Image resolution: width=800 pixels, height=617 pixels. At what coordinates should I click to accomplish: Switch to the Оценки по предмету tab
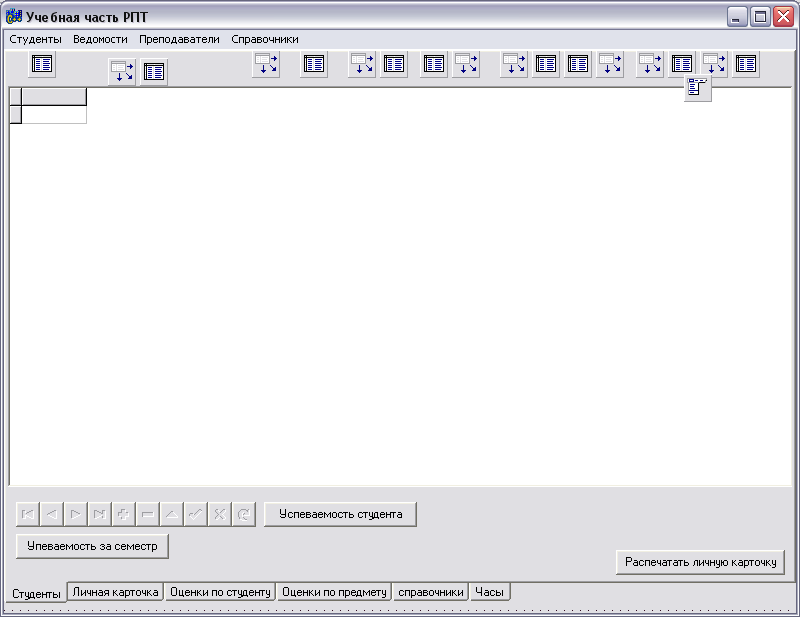click(x=334, y=592)
